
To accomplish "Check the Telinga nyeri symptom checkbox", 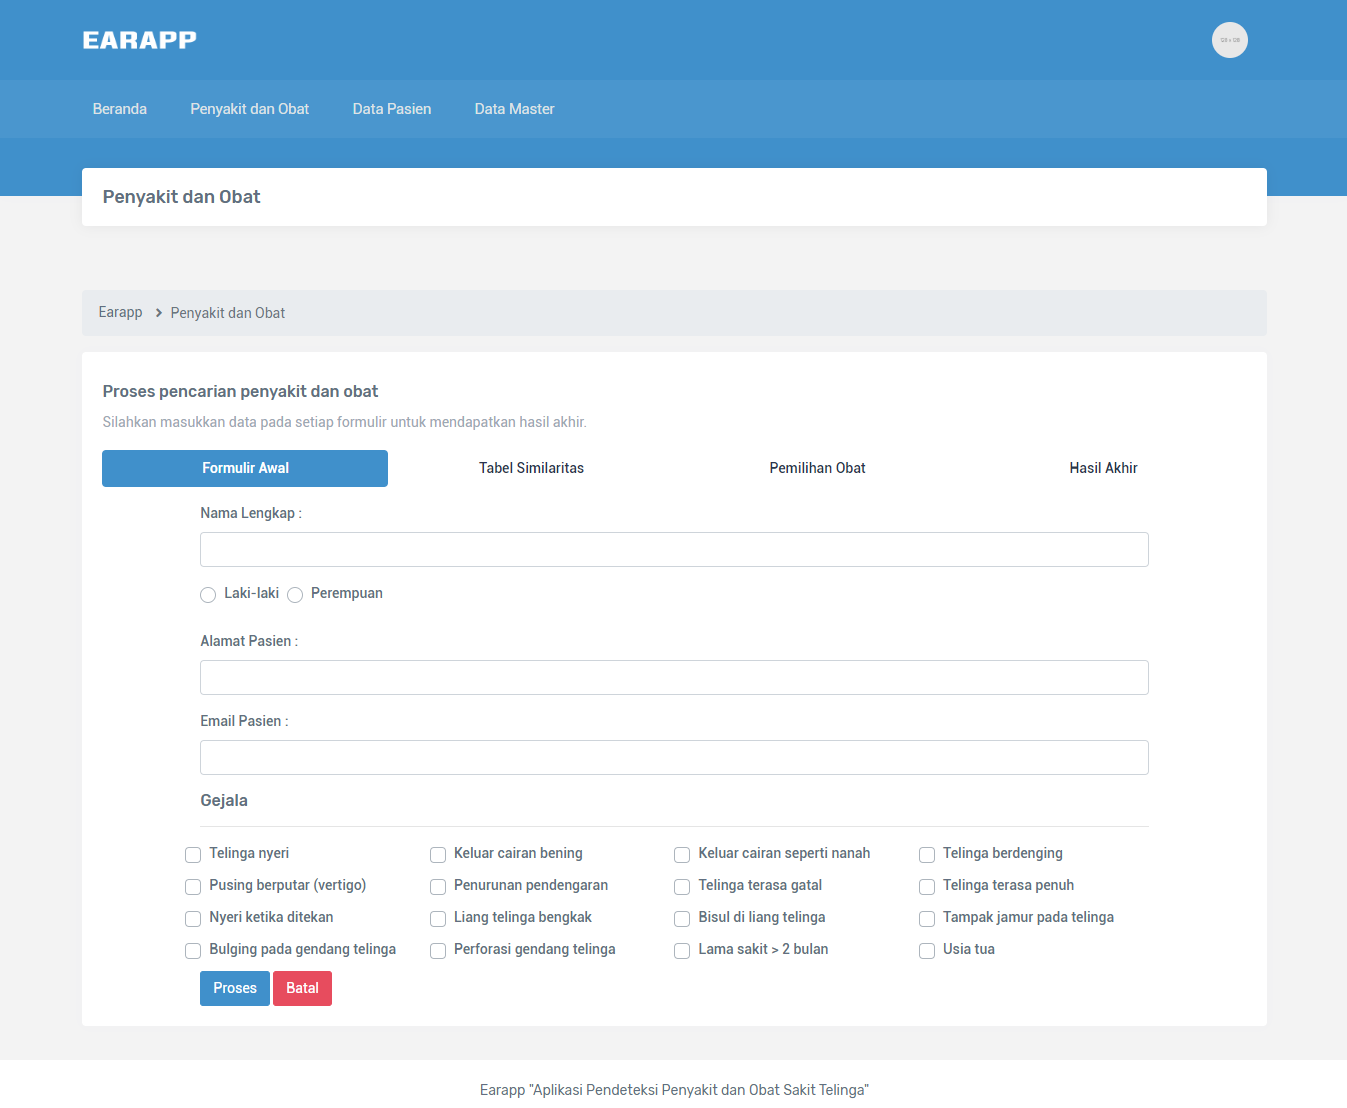I will (x=193, y=855).
